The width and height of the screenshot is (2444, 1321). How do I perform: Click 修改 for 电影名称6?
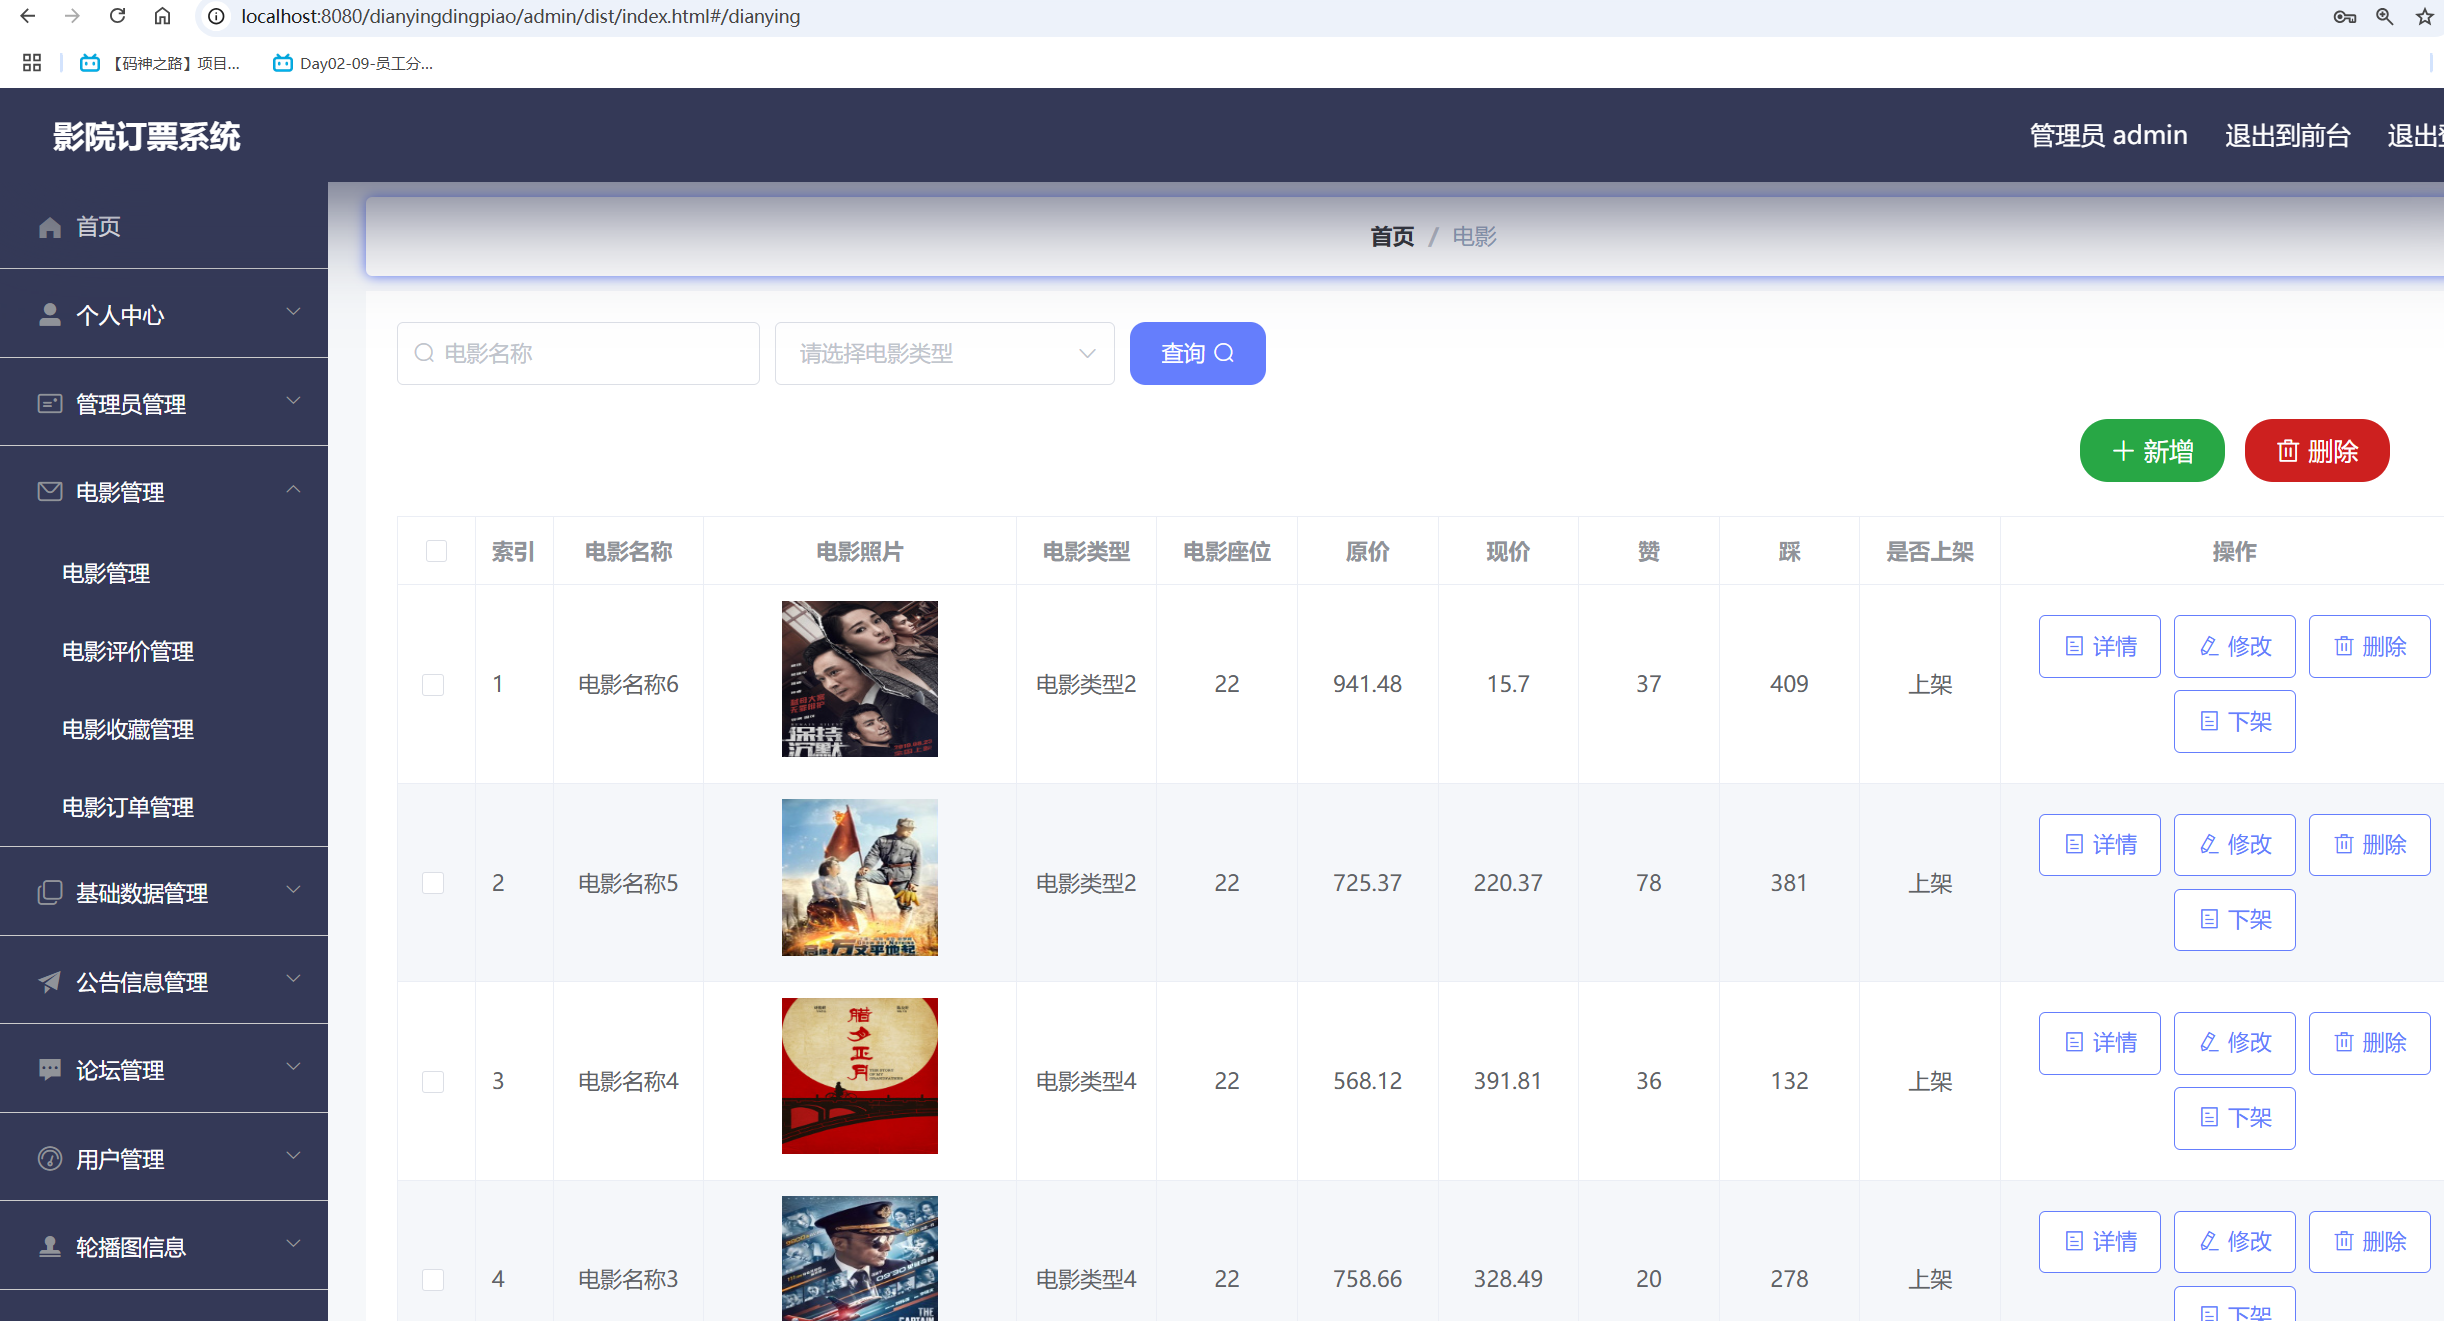coord(2235,647)
